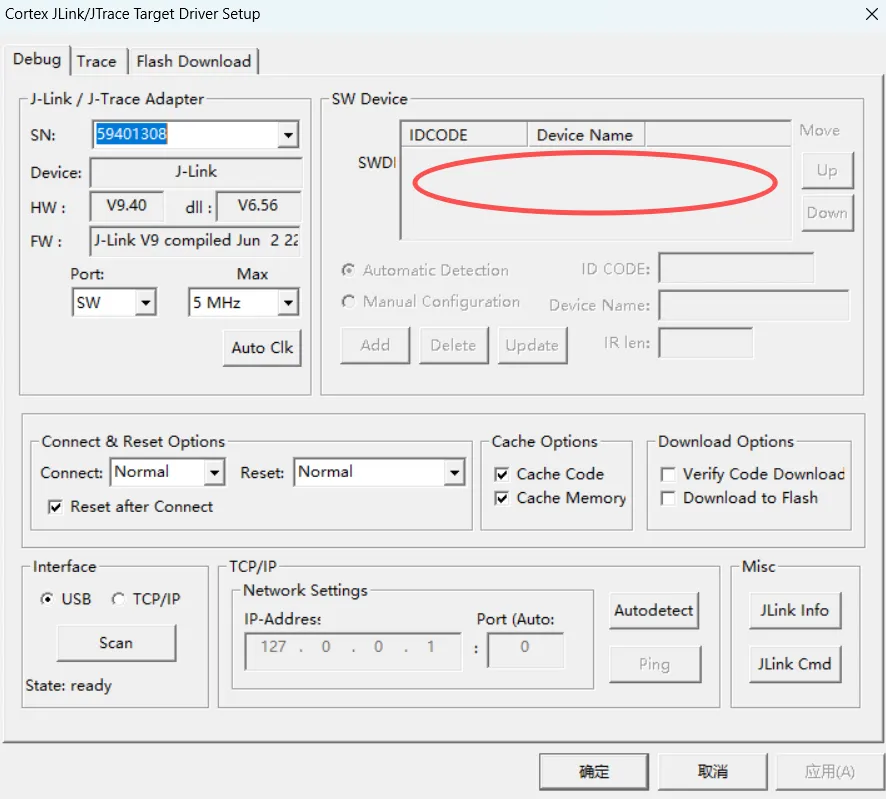This screenshot has width=886, height=799.
Task: Click the Device Name column header
Action: 586,135
